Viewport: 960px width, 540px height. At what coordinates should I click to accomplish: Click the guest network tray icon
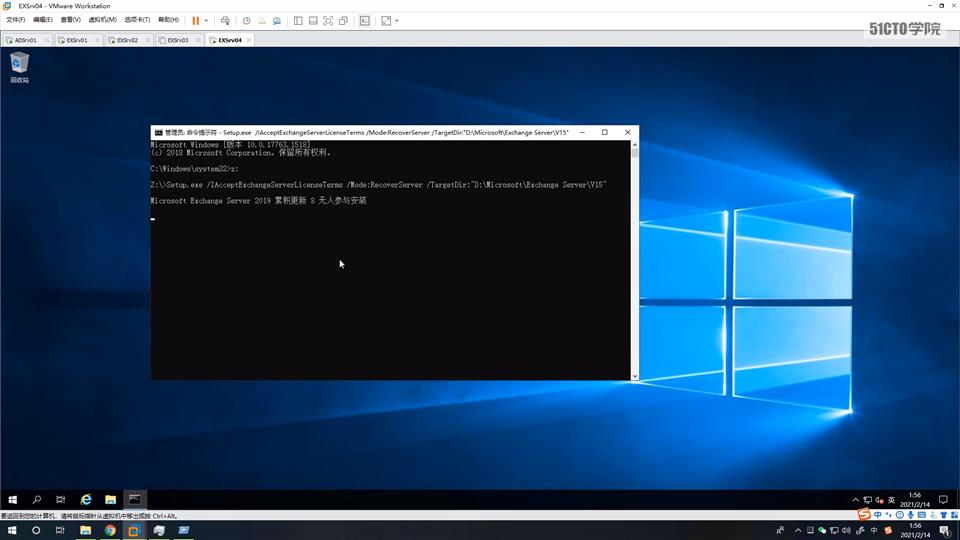pos(868,500)
